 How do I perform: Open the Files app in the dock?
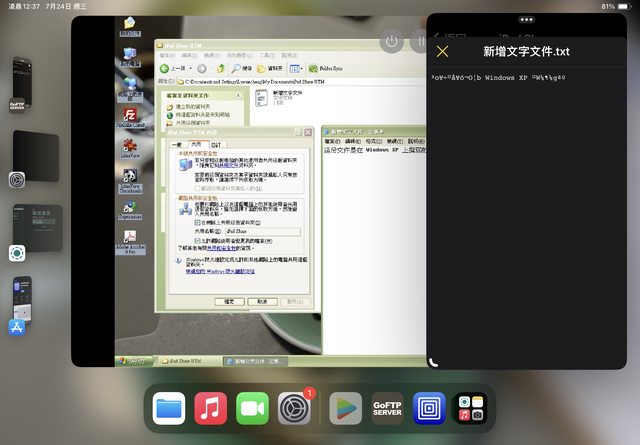point(169,408)
